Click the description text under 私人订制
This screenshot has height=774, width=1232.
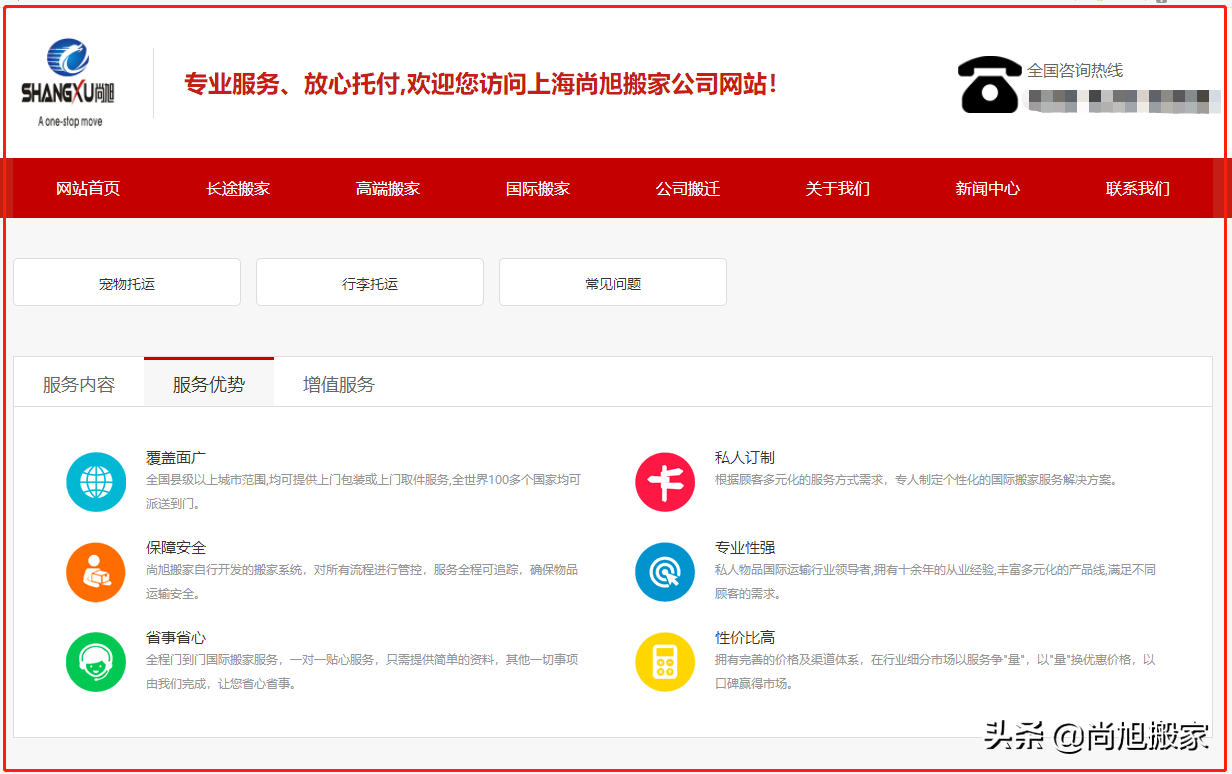916,480
